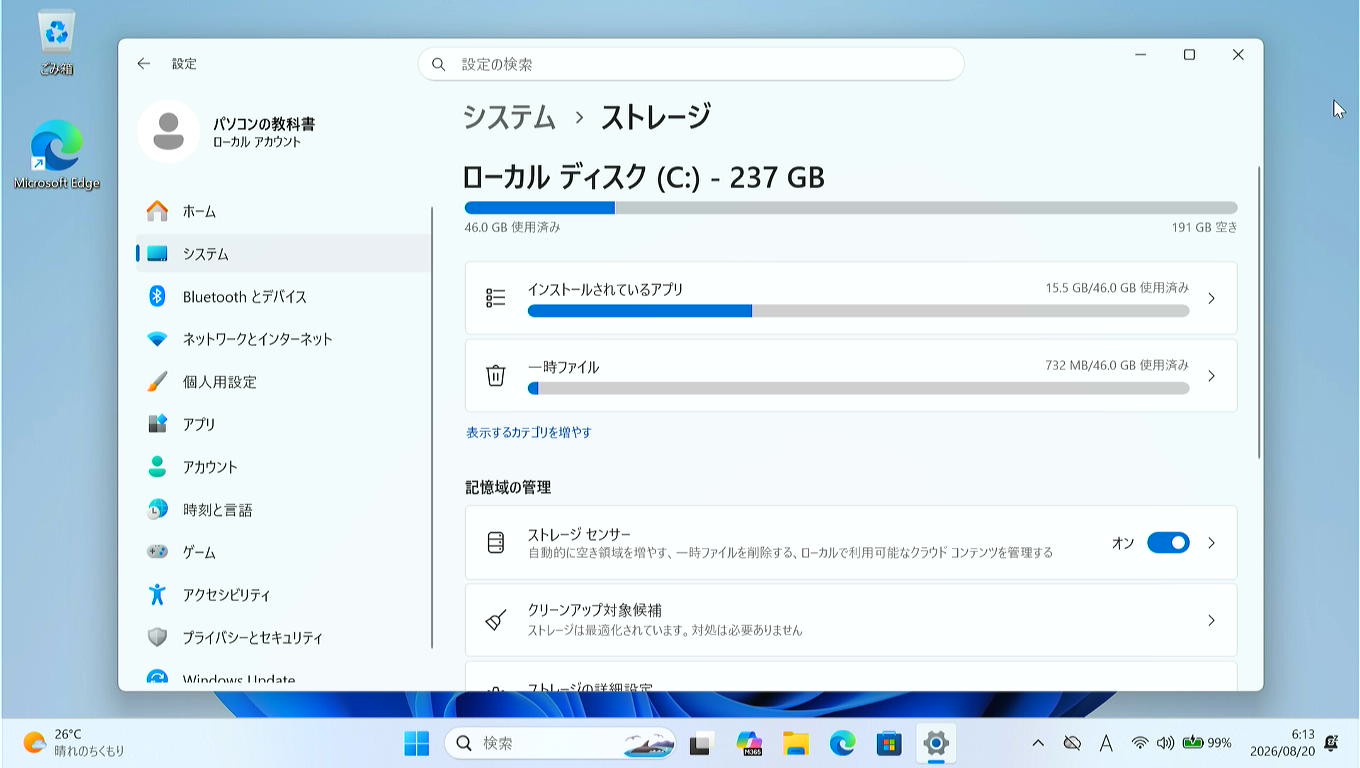Select アカウント in the sidebar
This screenshot has height=768, width=1360.
(284, 467)
